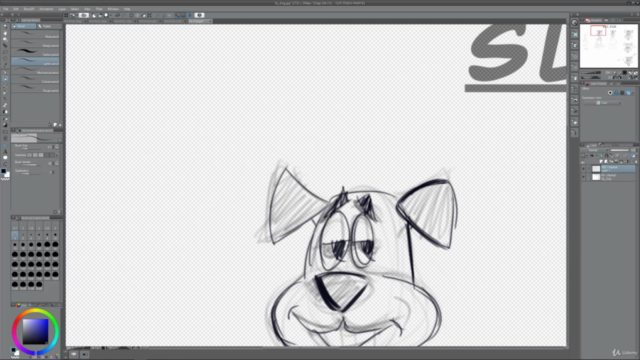The height and width of the screenshot is (360, 640).
Task: Create a new raster layer icon
Action: [x=601, y=161]
